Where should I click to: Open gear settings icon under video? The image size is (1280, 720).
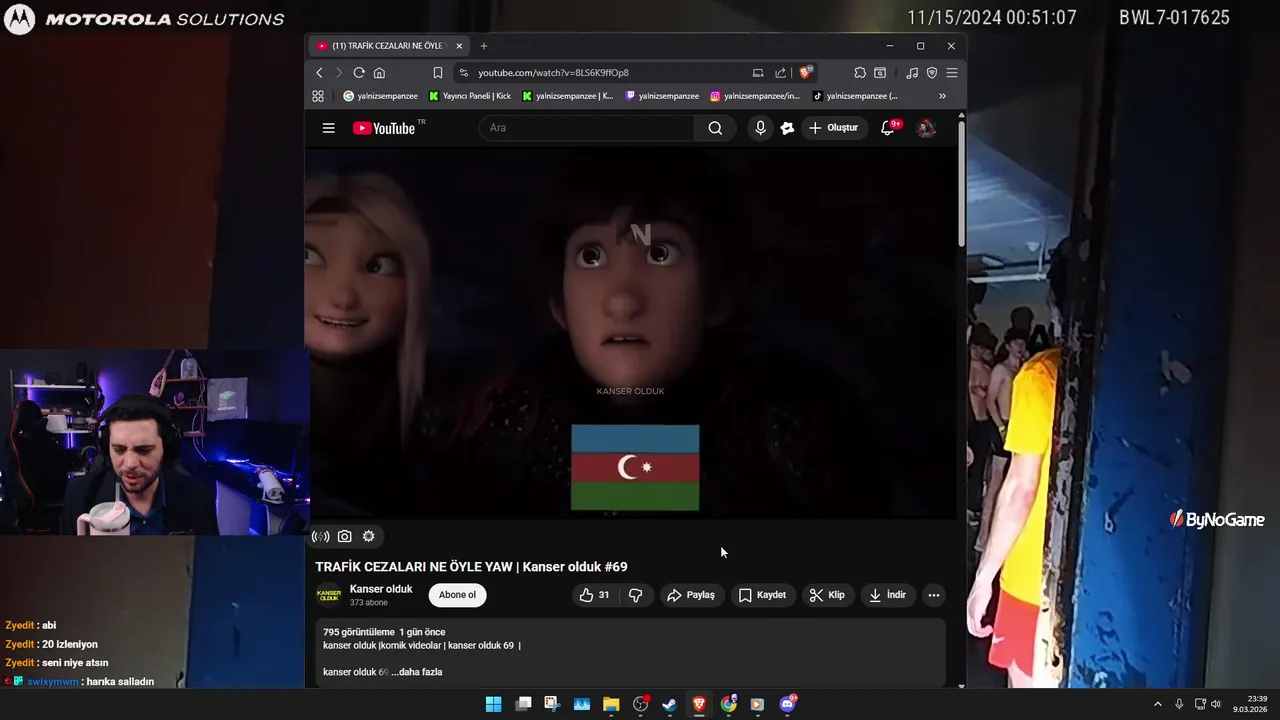(x=369, y=537)
